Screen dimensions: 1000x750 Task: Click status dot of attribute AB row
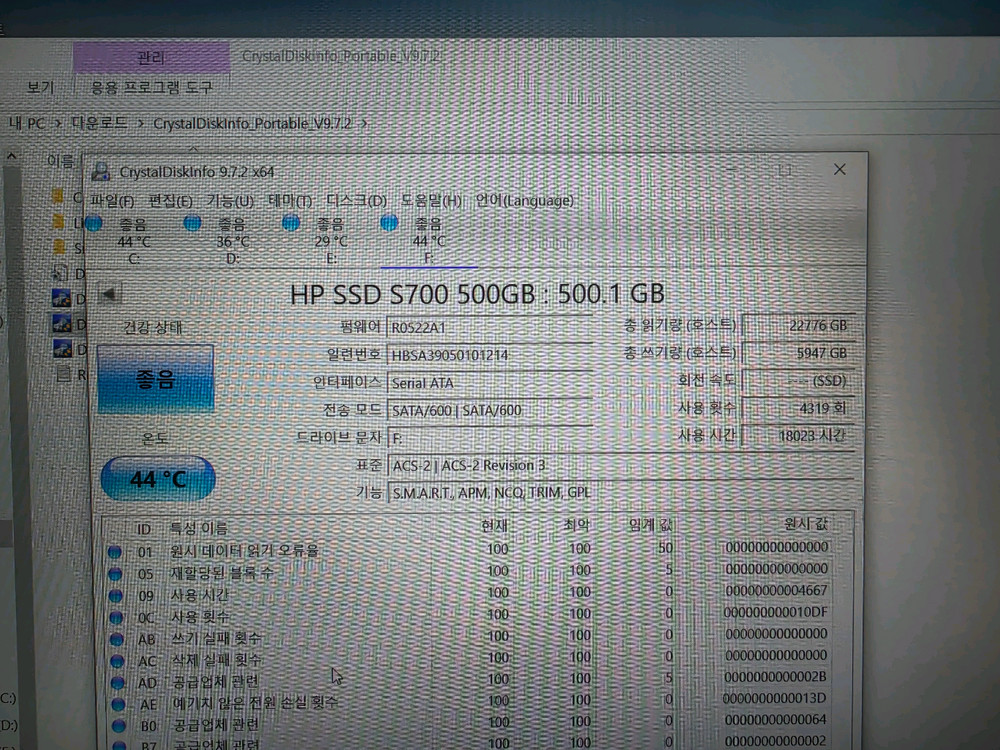coord(117,639)
